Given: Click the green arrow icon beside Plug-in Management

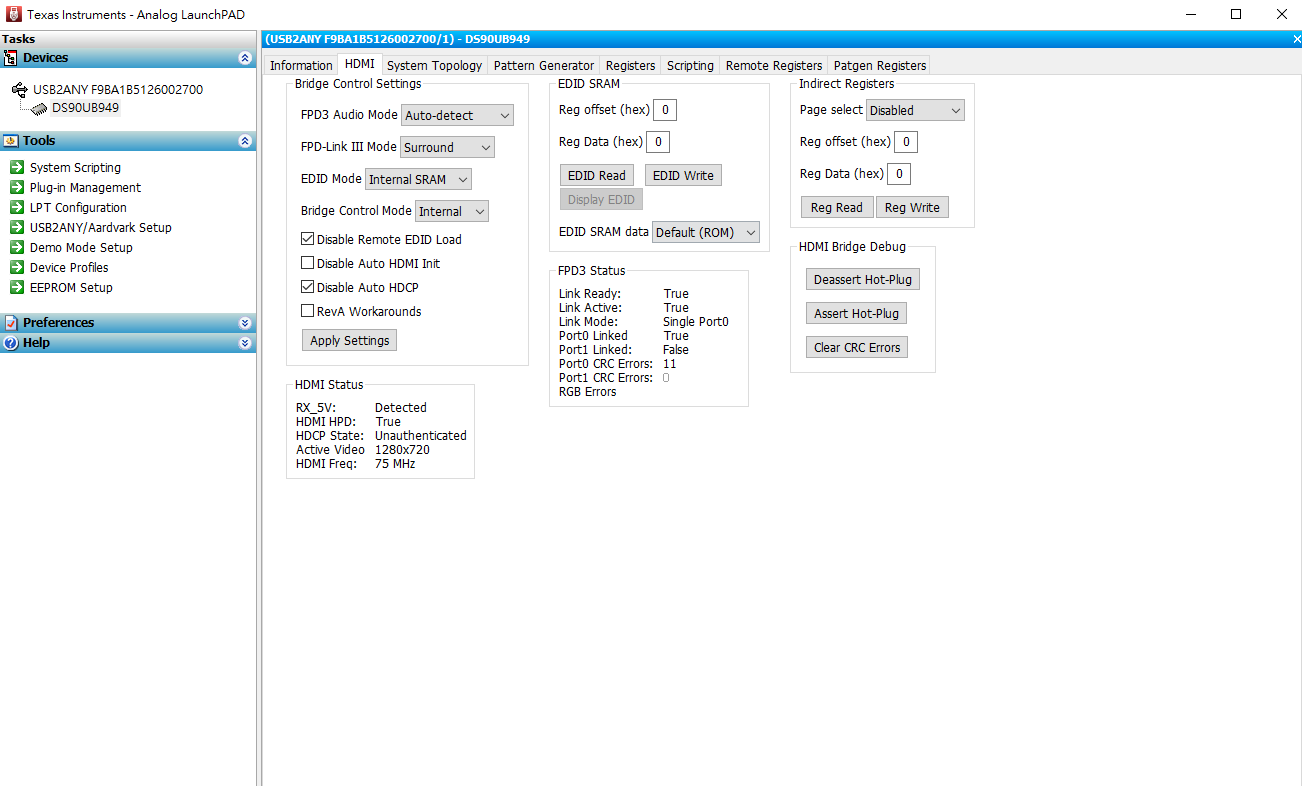Looking at the screenshot, I should tap(17, 187).
